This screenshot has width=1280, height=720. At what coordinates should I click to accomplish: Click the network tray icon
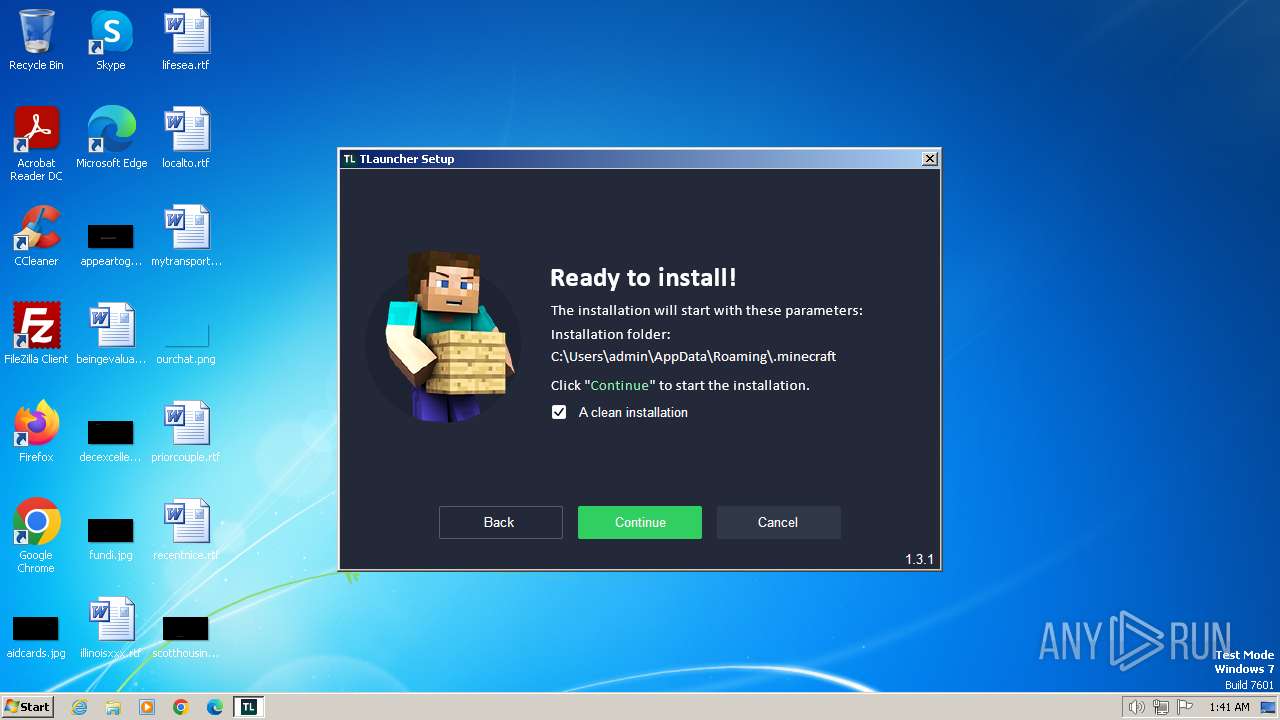[1161, 707]
